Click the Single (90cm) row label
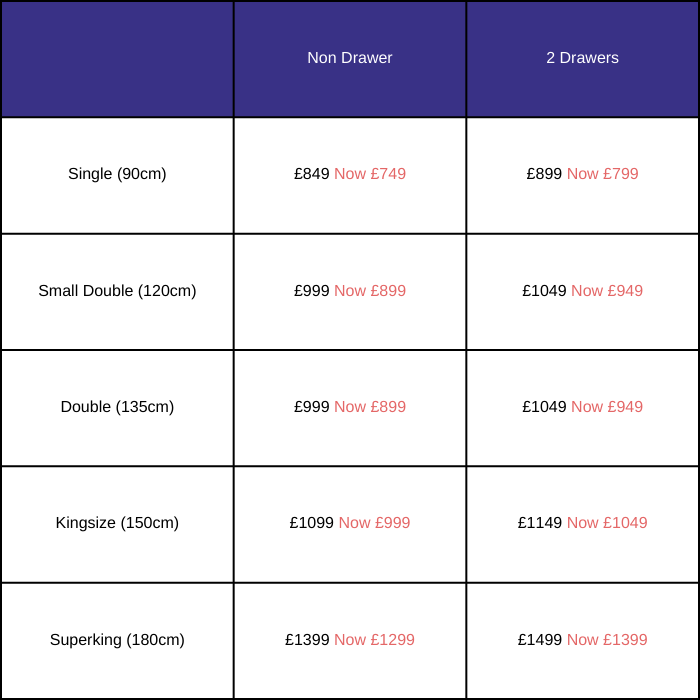The height and width of the screenshot is (700, 700). [x=117, y=174]
